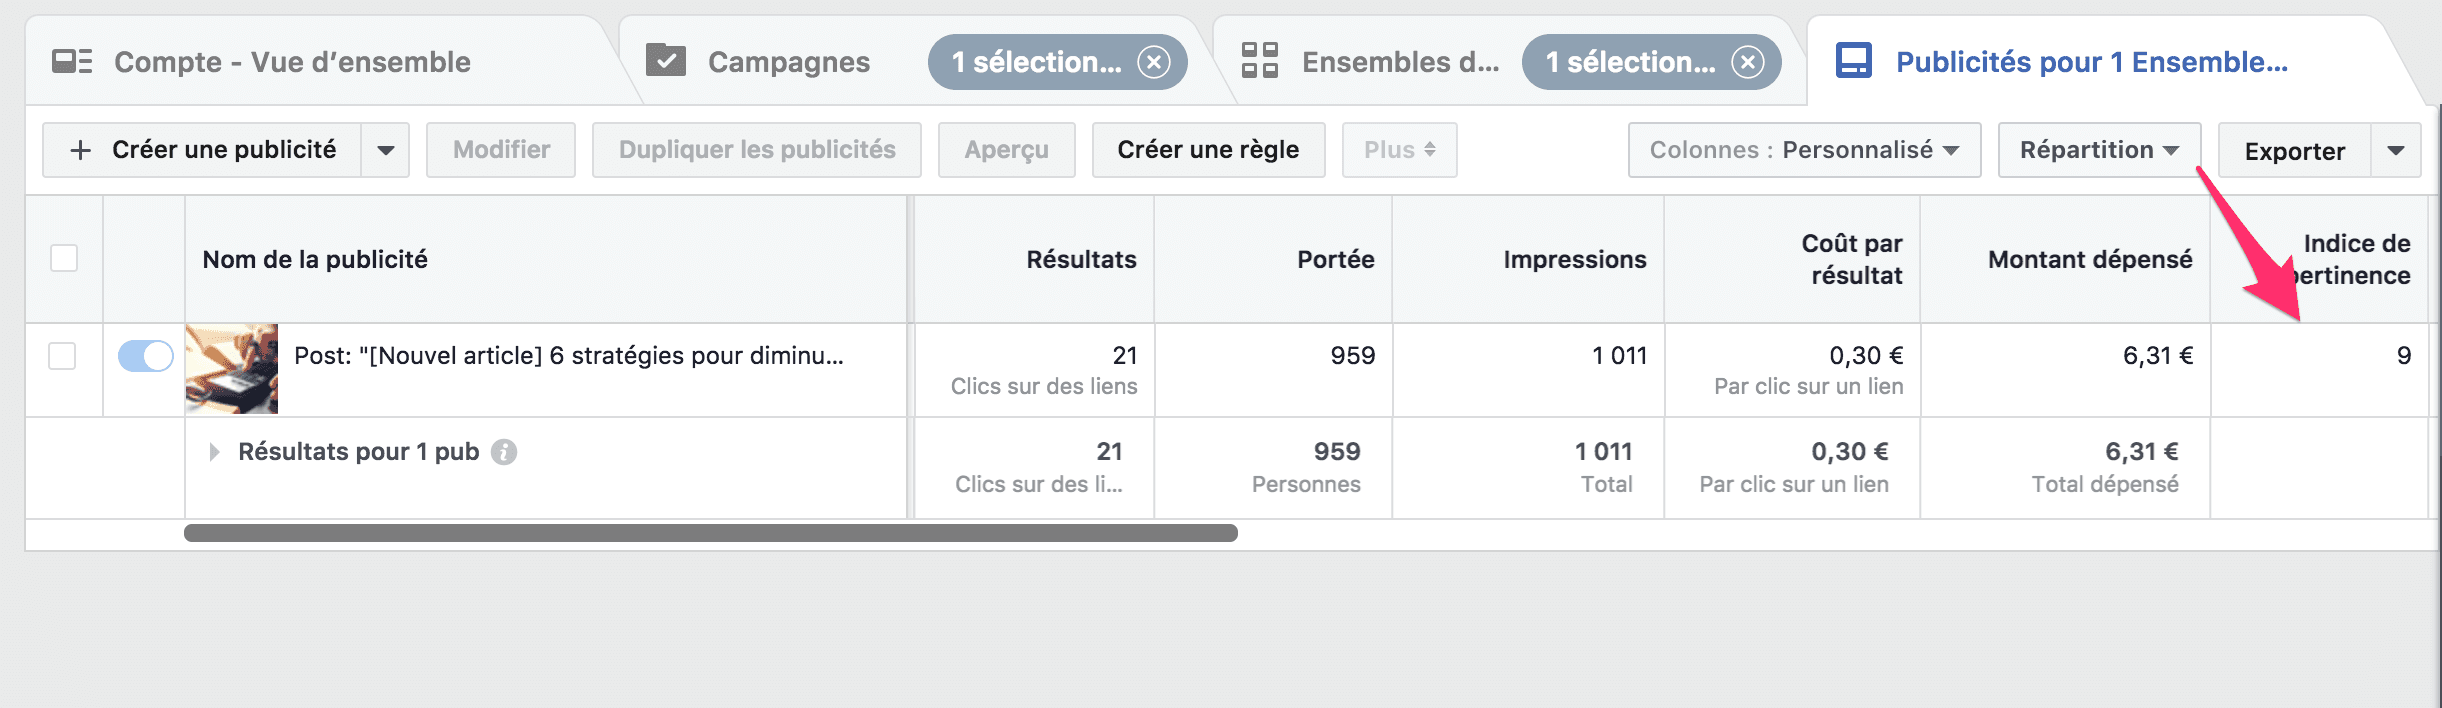Expand the Résultats pour 1 pub row
This screenshot has height=708, width=2442.
[214, 452]
